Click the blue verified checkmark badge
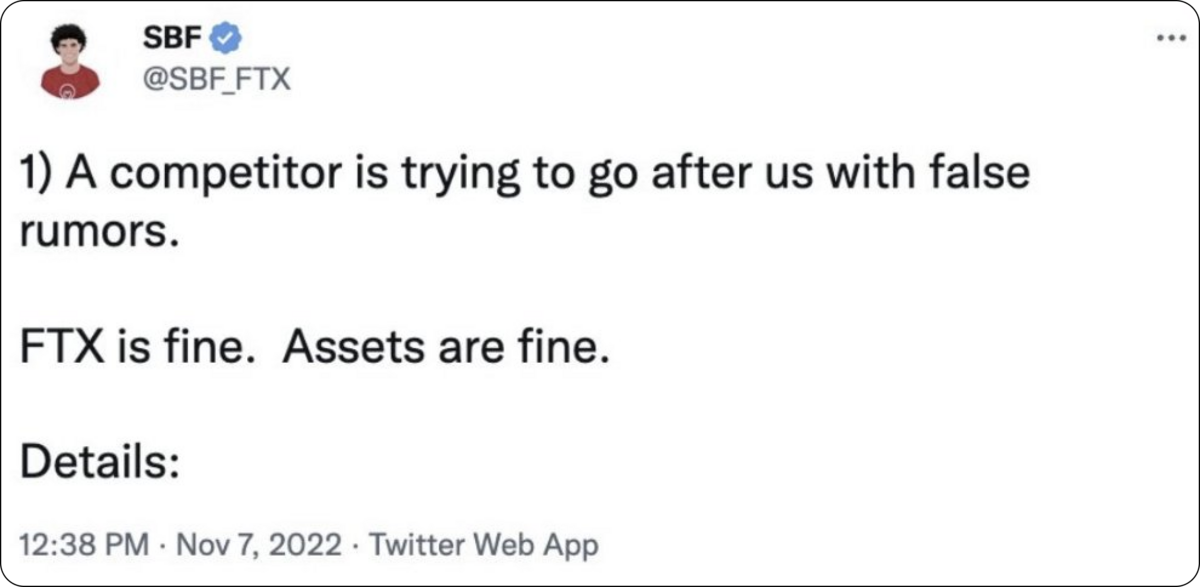The image size is (1200, 587). pyautogui.click(x=229, y=40)
